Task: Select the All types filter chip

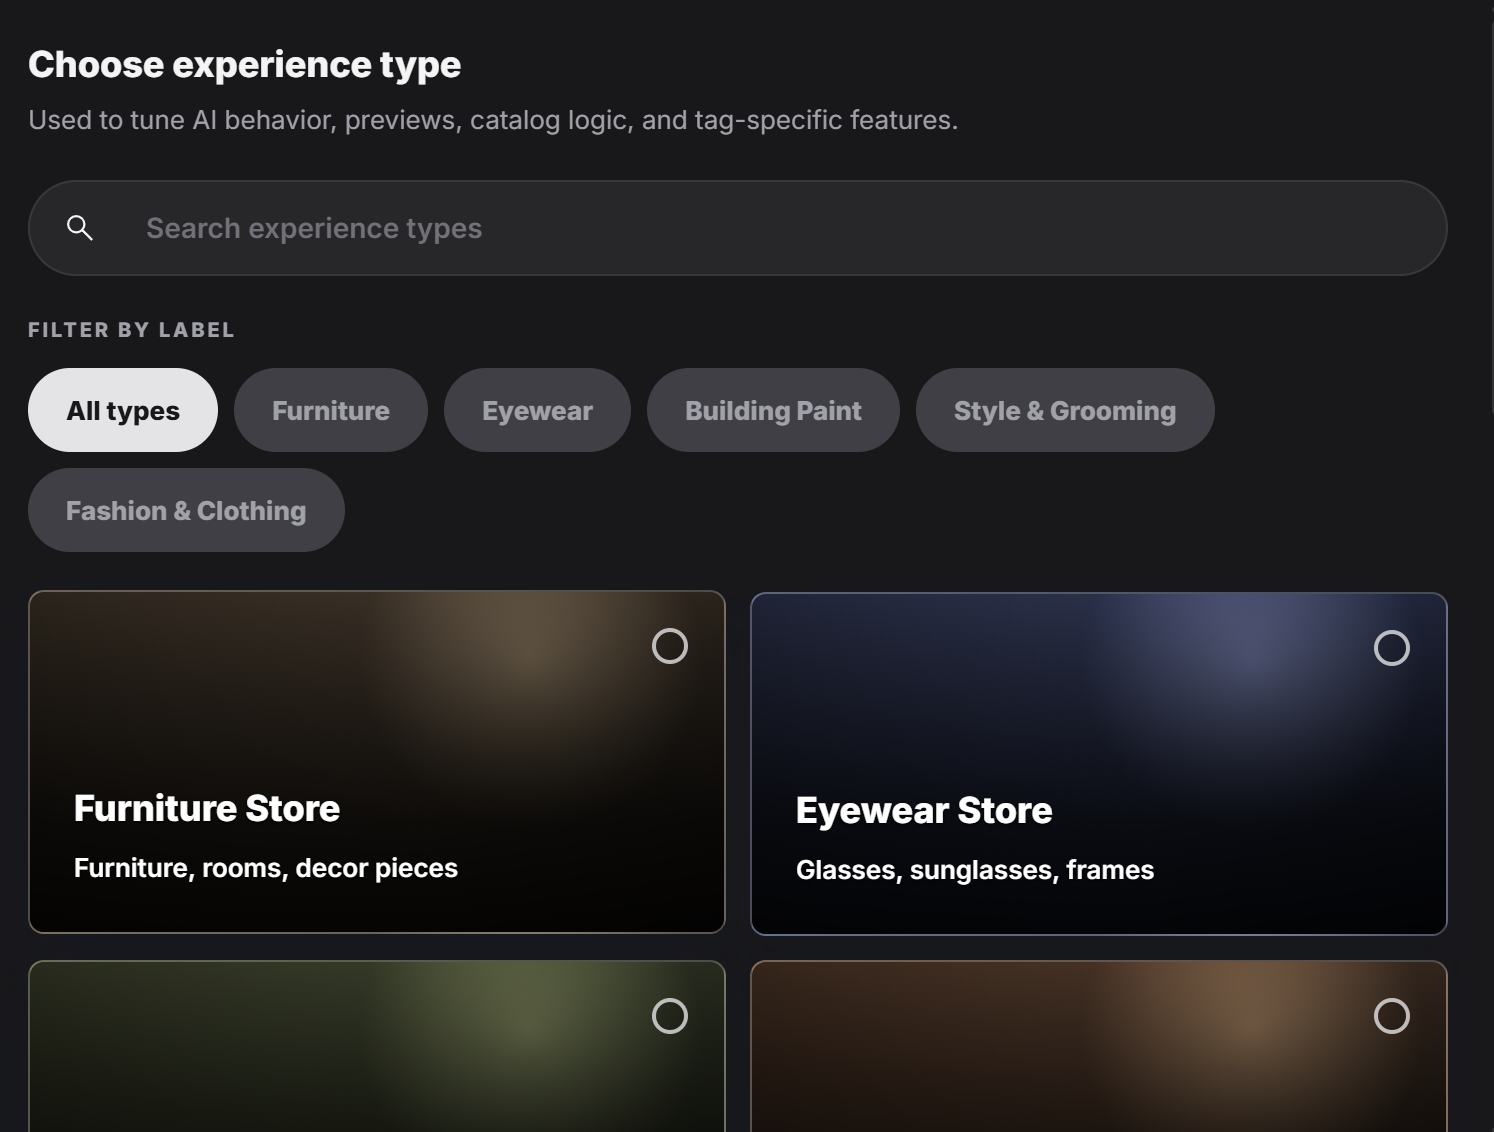Action: (123, 410)
